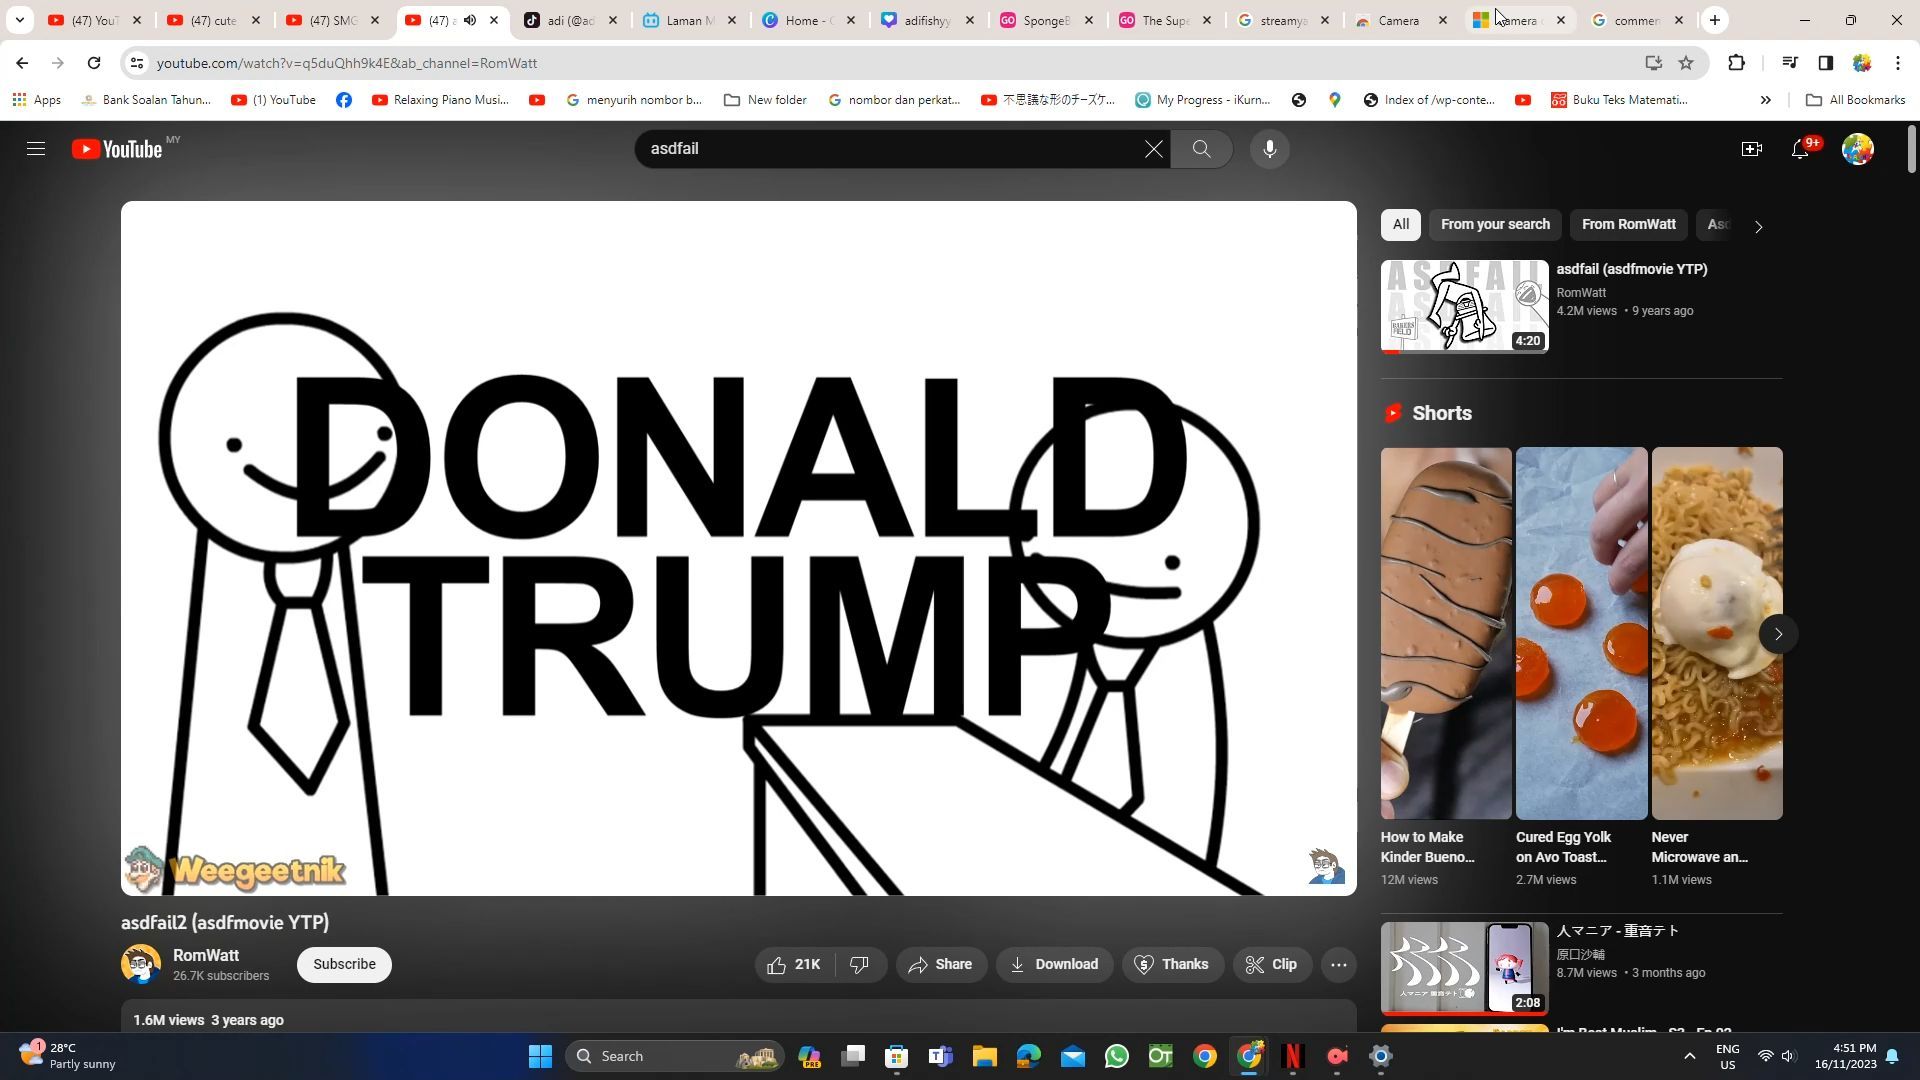
Task: Bookmark this page with the star
Action: (1686, 63)
